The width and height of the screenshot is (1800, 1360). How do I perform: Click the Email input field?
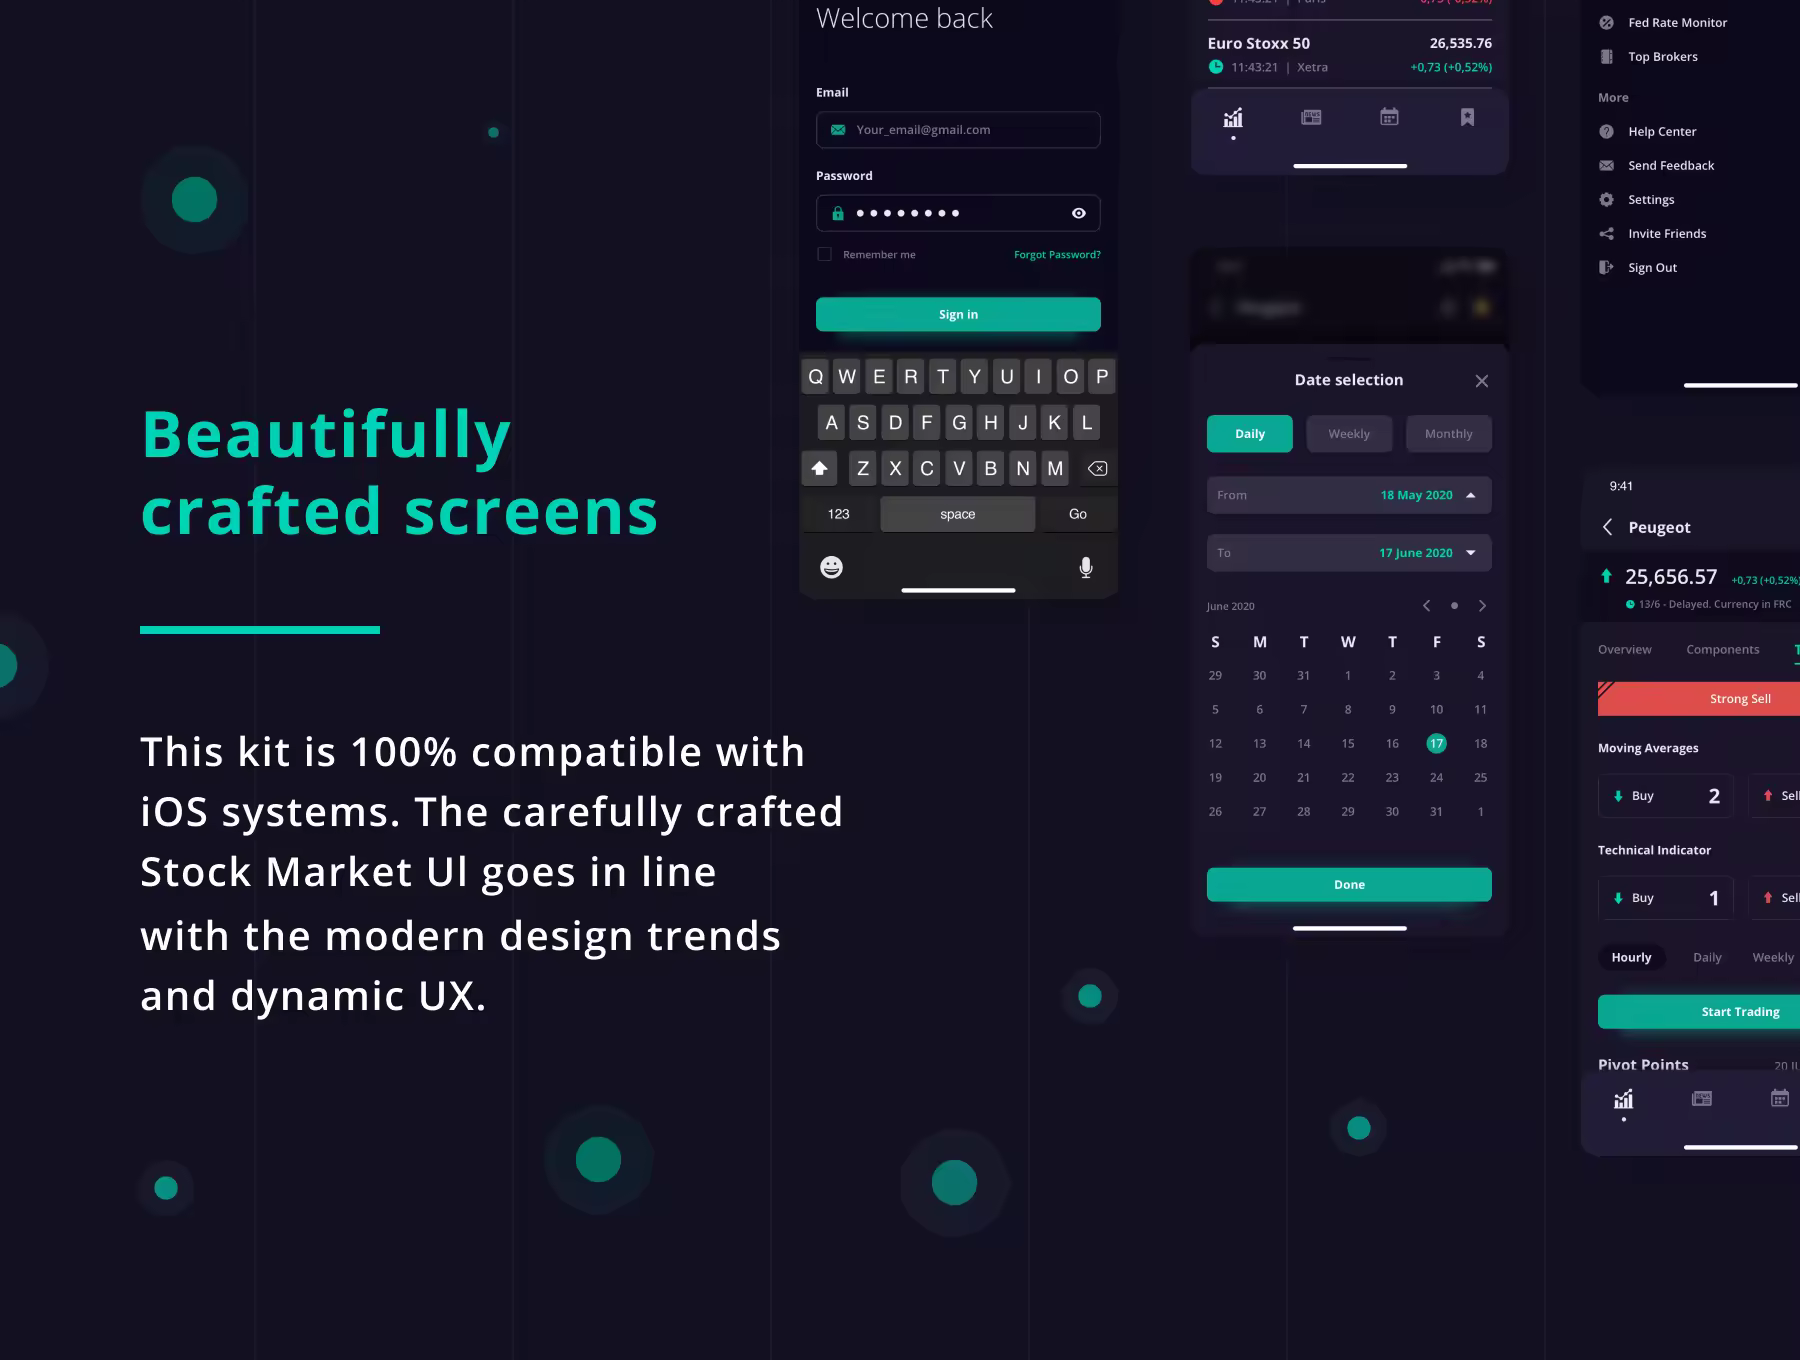(x=958, y=130)
